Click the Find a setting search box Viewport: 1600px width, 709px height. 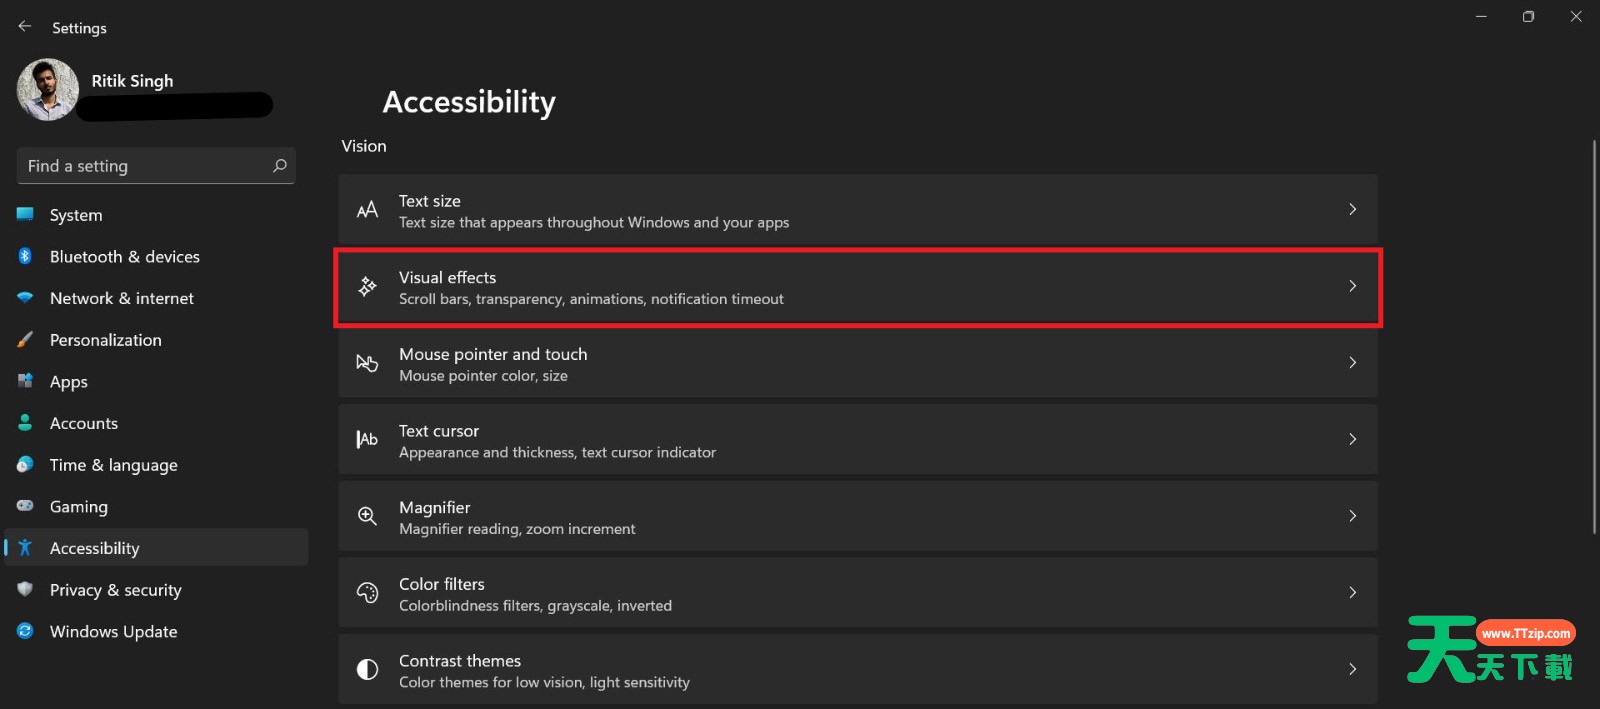[x=145, y=166]
